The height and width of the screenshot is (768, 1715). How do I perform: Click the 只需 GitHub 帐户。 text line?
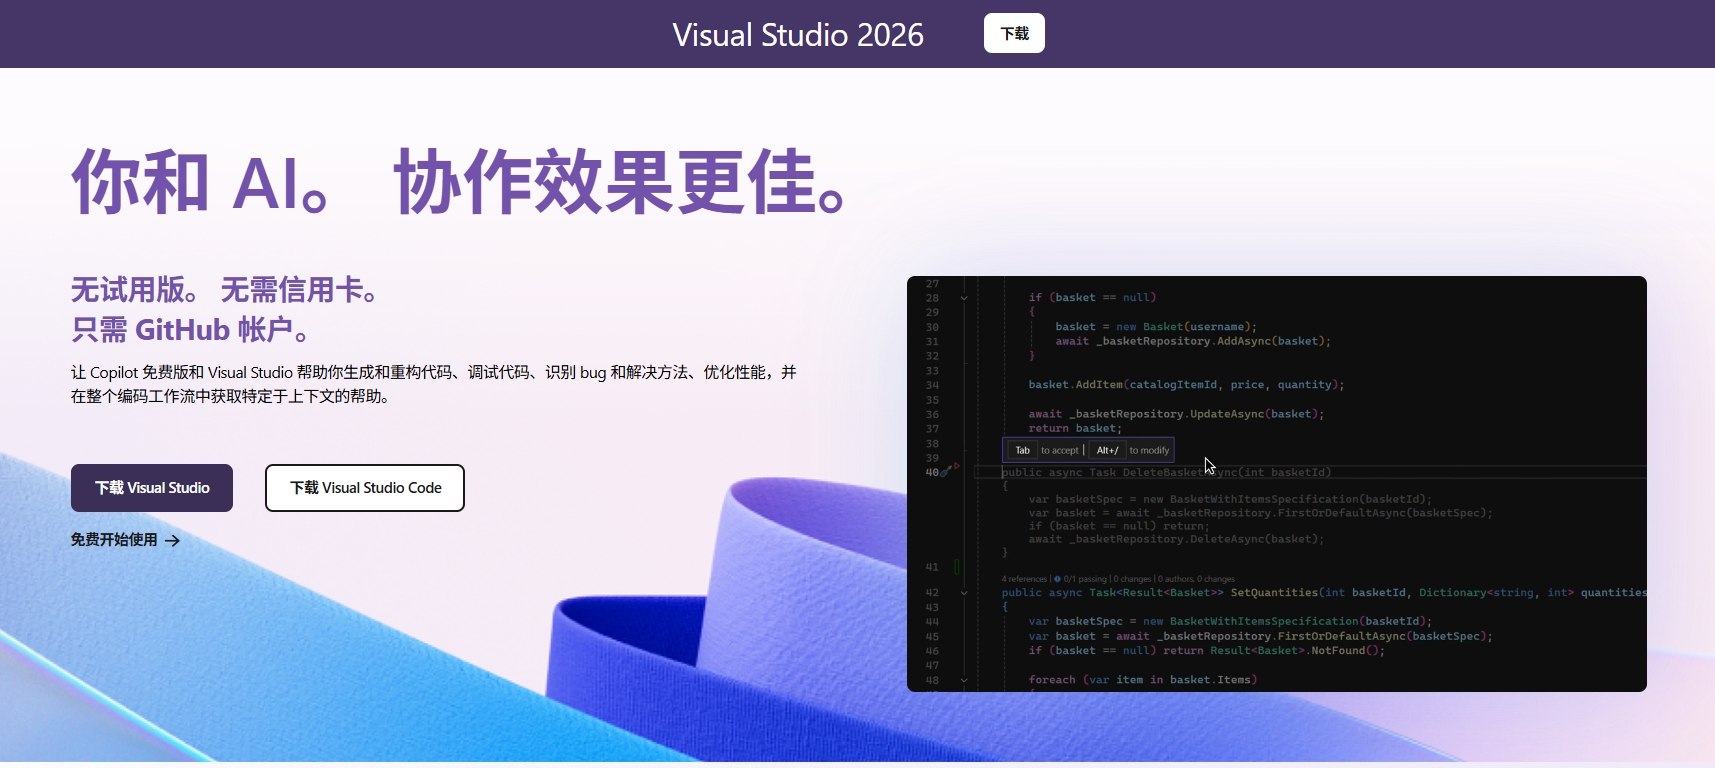[192, 330]
